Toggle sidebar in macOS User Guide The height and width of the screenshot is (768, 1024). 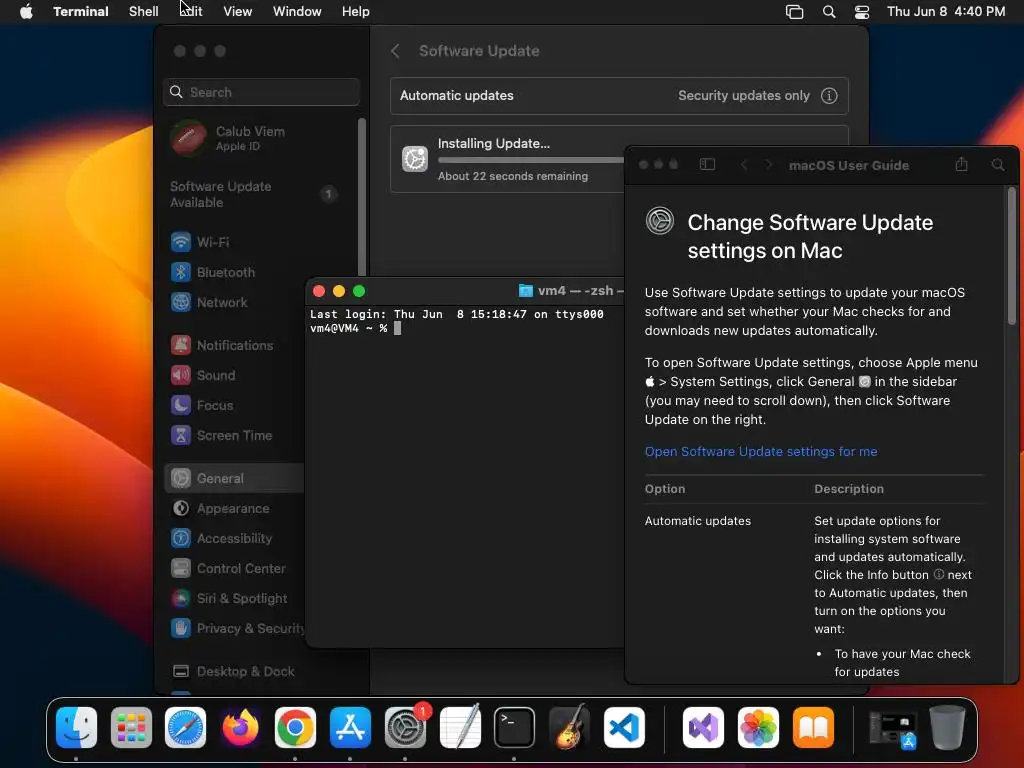pos(707,165)
